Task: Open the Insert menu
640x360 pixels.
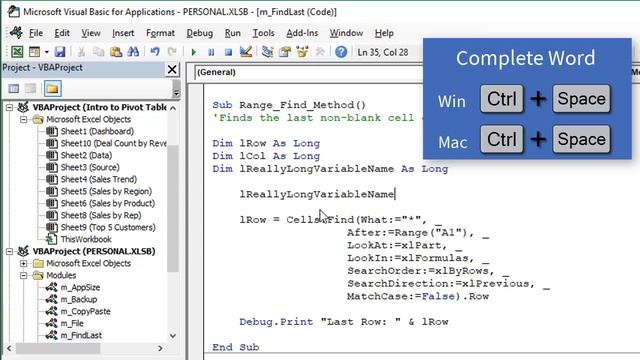Action: [x=123, y=33]
